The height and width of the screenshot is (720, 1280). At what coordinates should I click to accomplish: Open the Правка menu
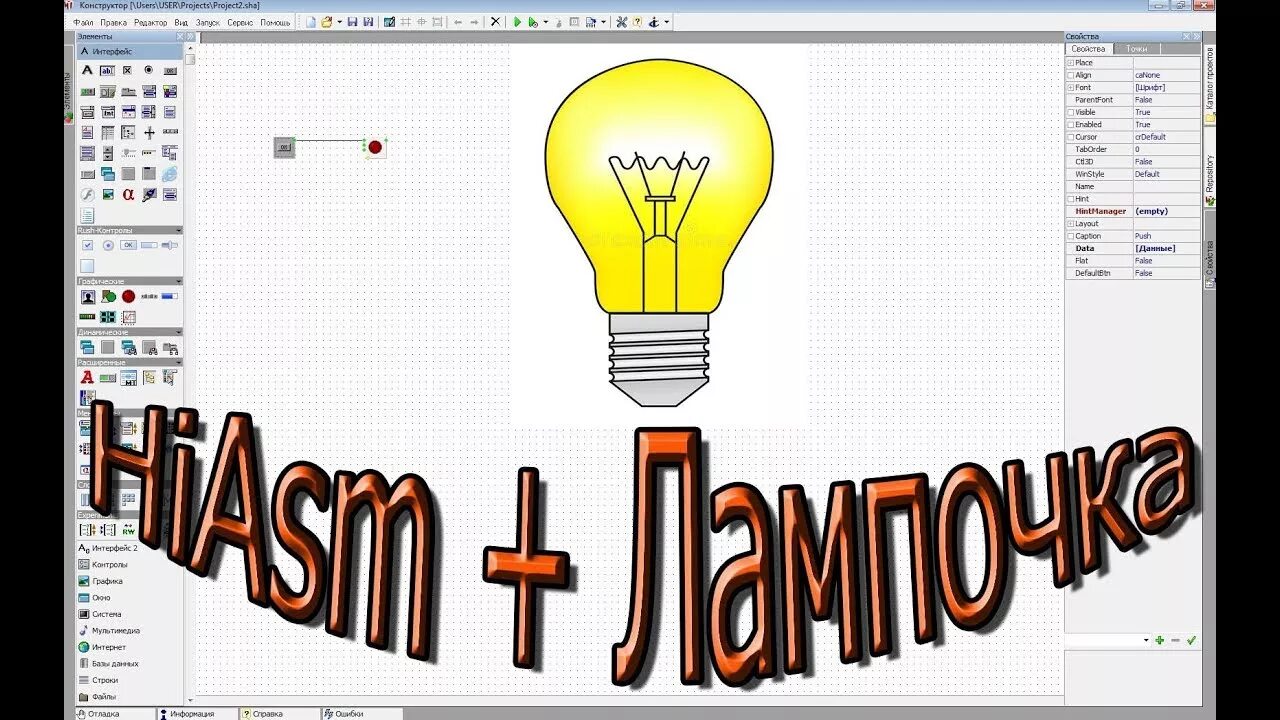pyautogui.click(x=113, y=22)
